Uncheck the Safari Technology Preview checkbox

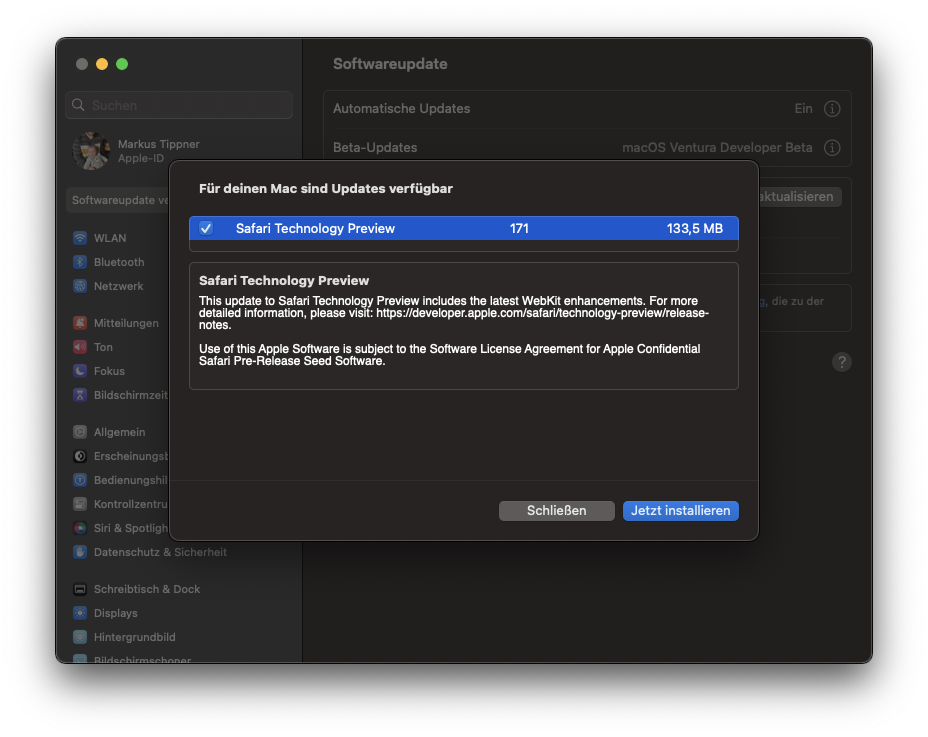(206, 228)
